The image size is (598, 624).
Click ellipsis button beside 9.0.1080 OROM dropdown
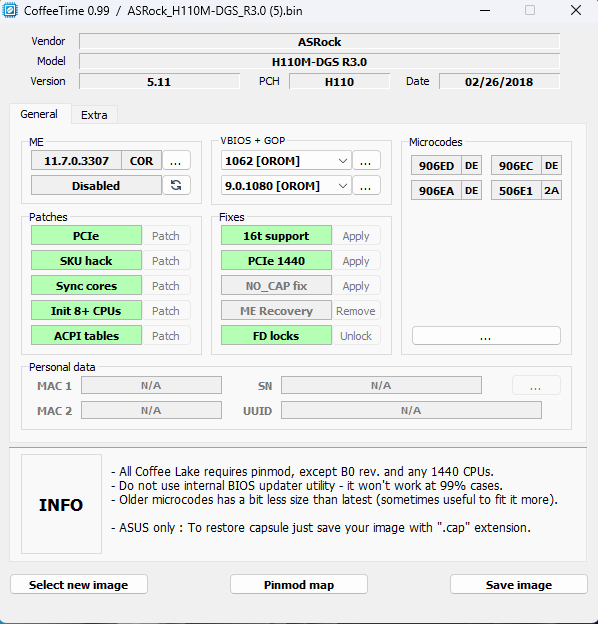(x=366, y=185)
